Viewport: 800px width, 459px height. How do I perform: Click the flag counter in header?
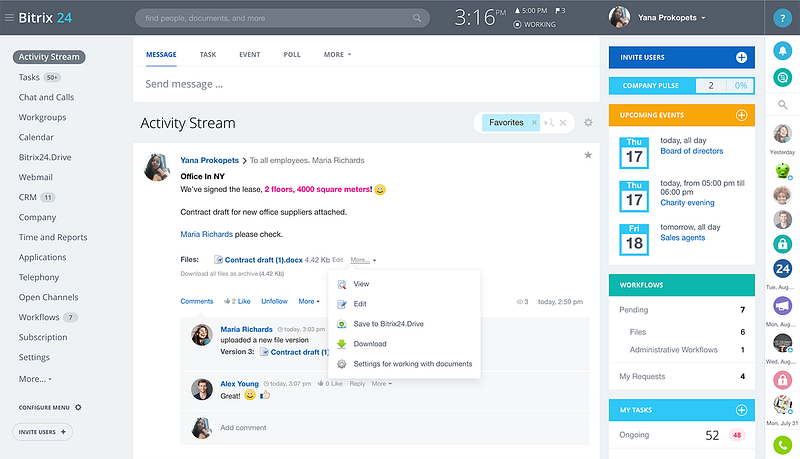click(560, 11)
